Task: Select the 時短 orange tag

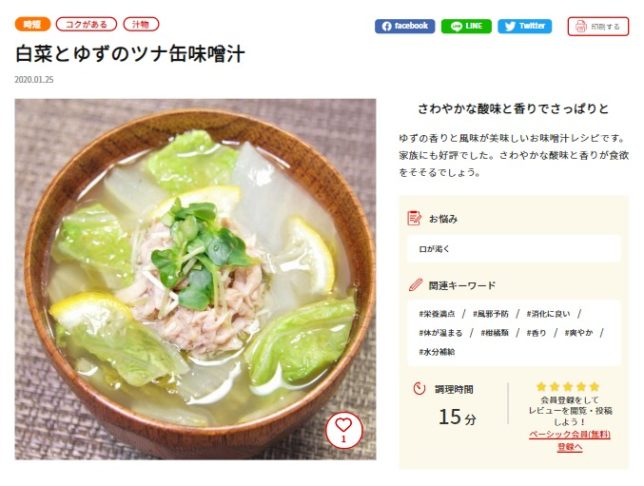Action: [x=33, y=24]
